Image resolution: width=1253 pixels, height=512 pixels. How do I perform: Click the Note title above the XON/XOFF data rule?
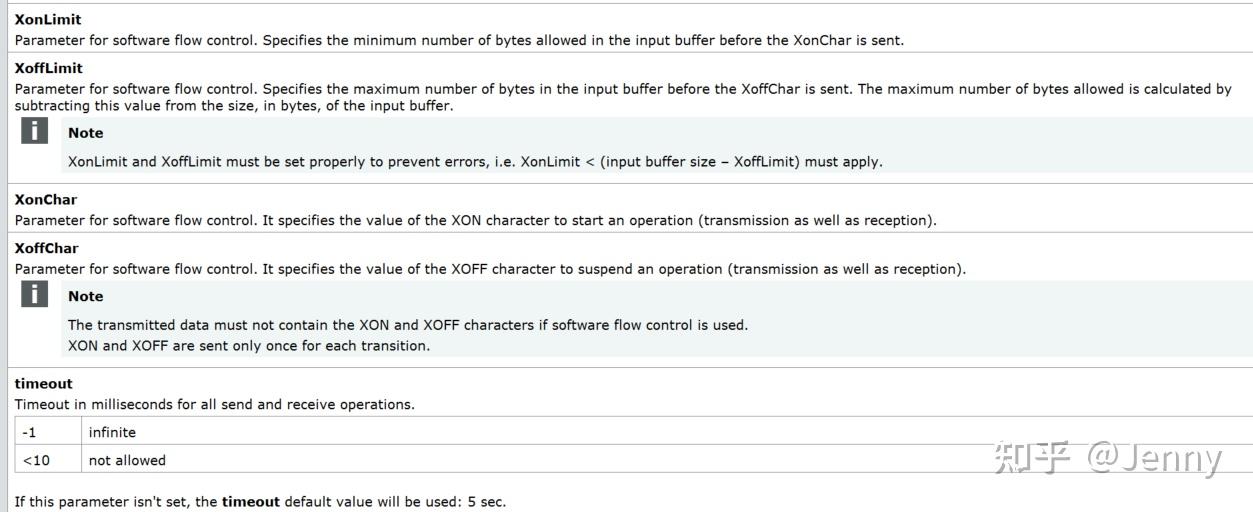pos(86,296)
